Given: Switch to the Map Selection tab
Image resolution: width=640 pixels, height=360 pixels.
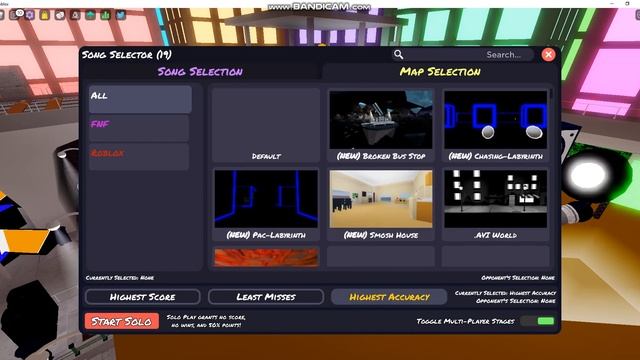Looking at the screenshot, I should [440, 71].
